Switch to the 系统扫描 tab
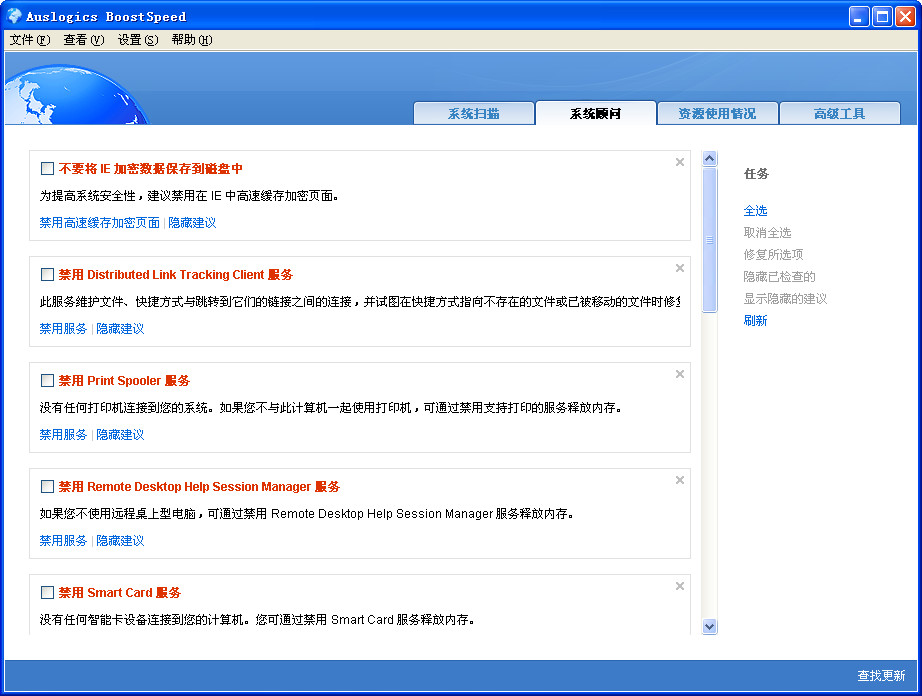 pyautogui.click(x=474, y=113)
